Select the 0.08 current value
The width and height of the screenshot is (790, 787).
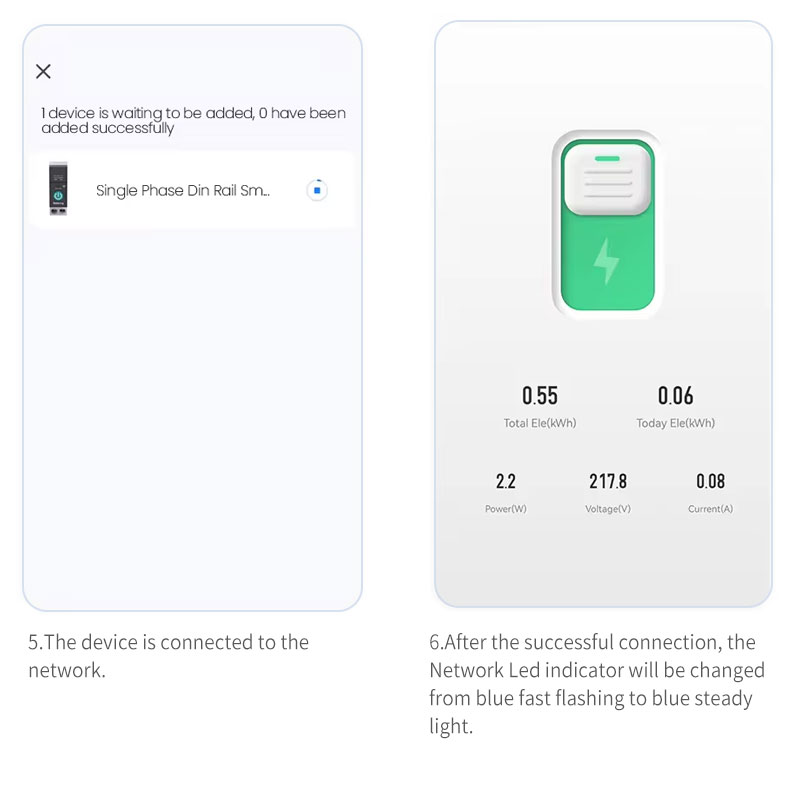click(x=710, y=481)
